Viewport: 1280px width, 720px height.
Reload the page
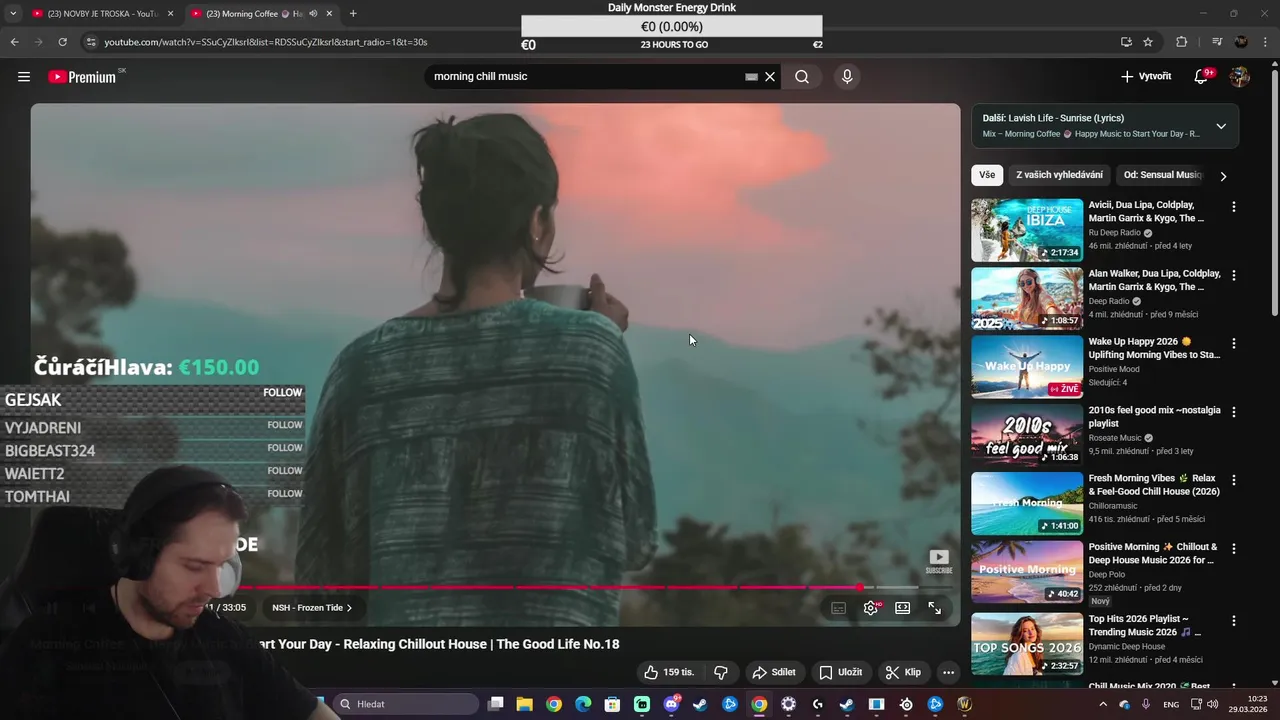62,42
